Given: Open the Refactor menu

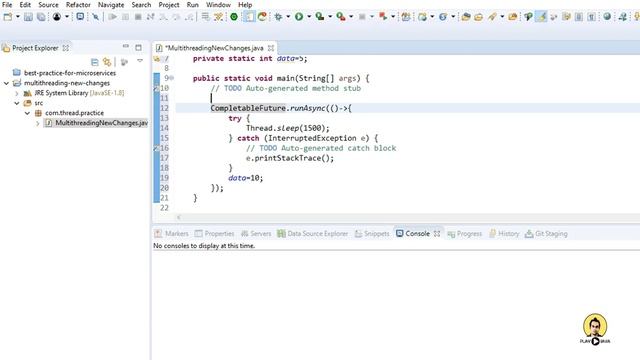Looking at the screenshot, I should click(x=78, y=4).
